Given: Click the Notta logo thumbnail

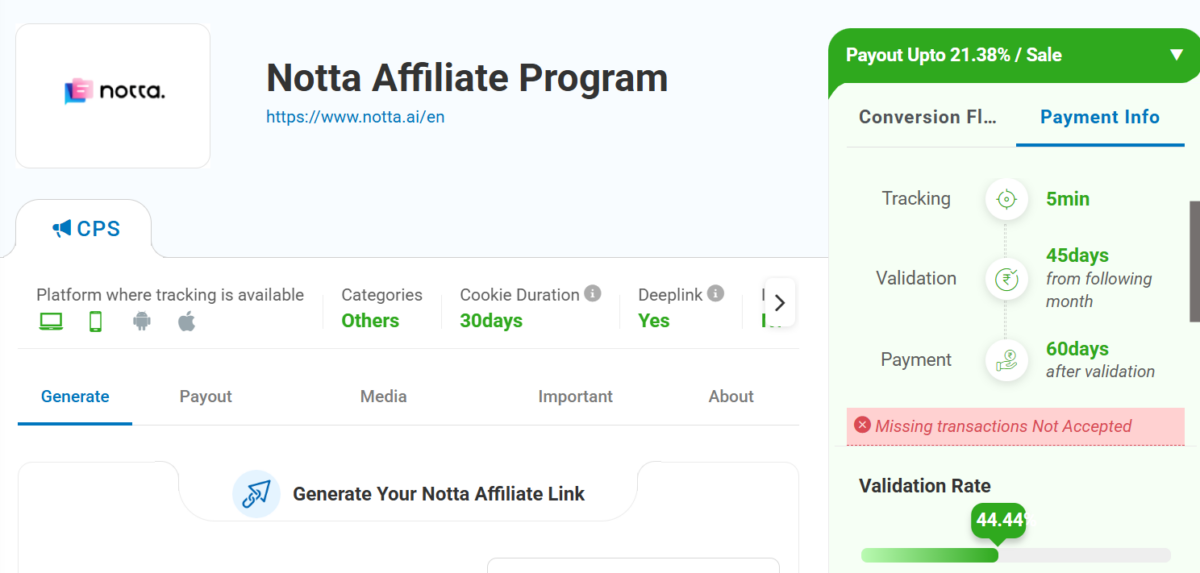Looking at the screenshot, I should click(x=113, y=93).
